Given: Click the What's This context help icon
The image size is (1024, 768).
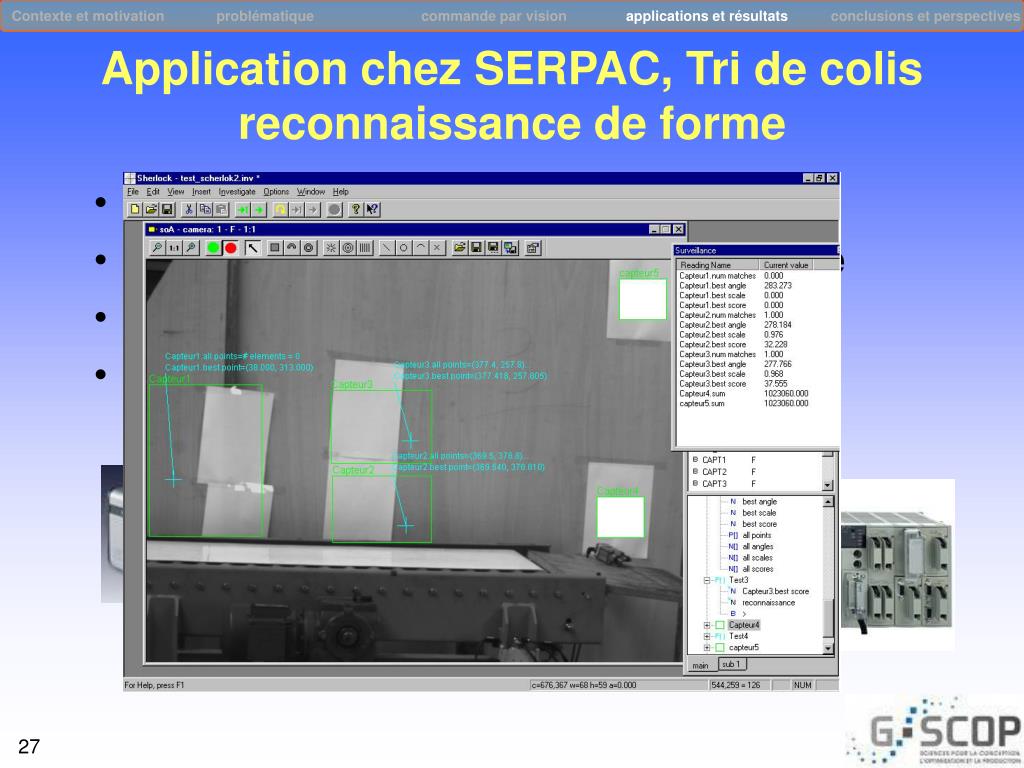Looking at the screenshot, I should click(372, 210).
